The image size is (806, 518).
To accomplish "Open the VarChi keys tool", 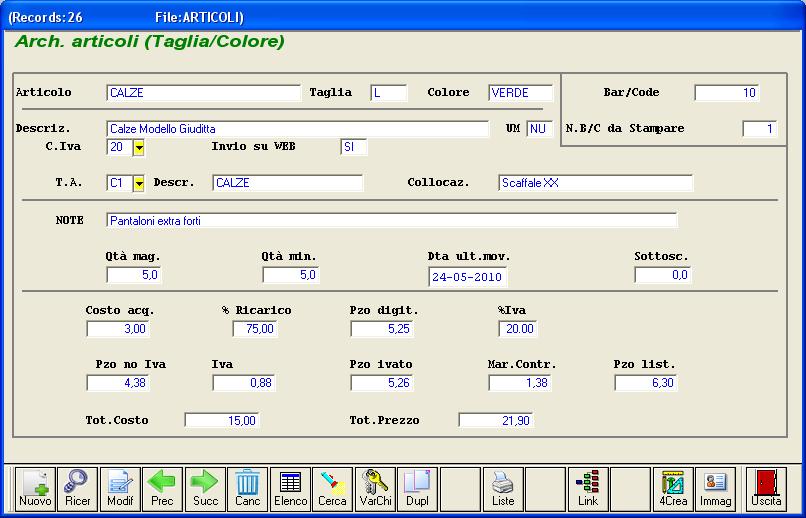I will (375, 489).
